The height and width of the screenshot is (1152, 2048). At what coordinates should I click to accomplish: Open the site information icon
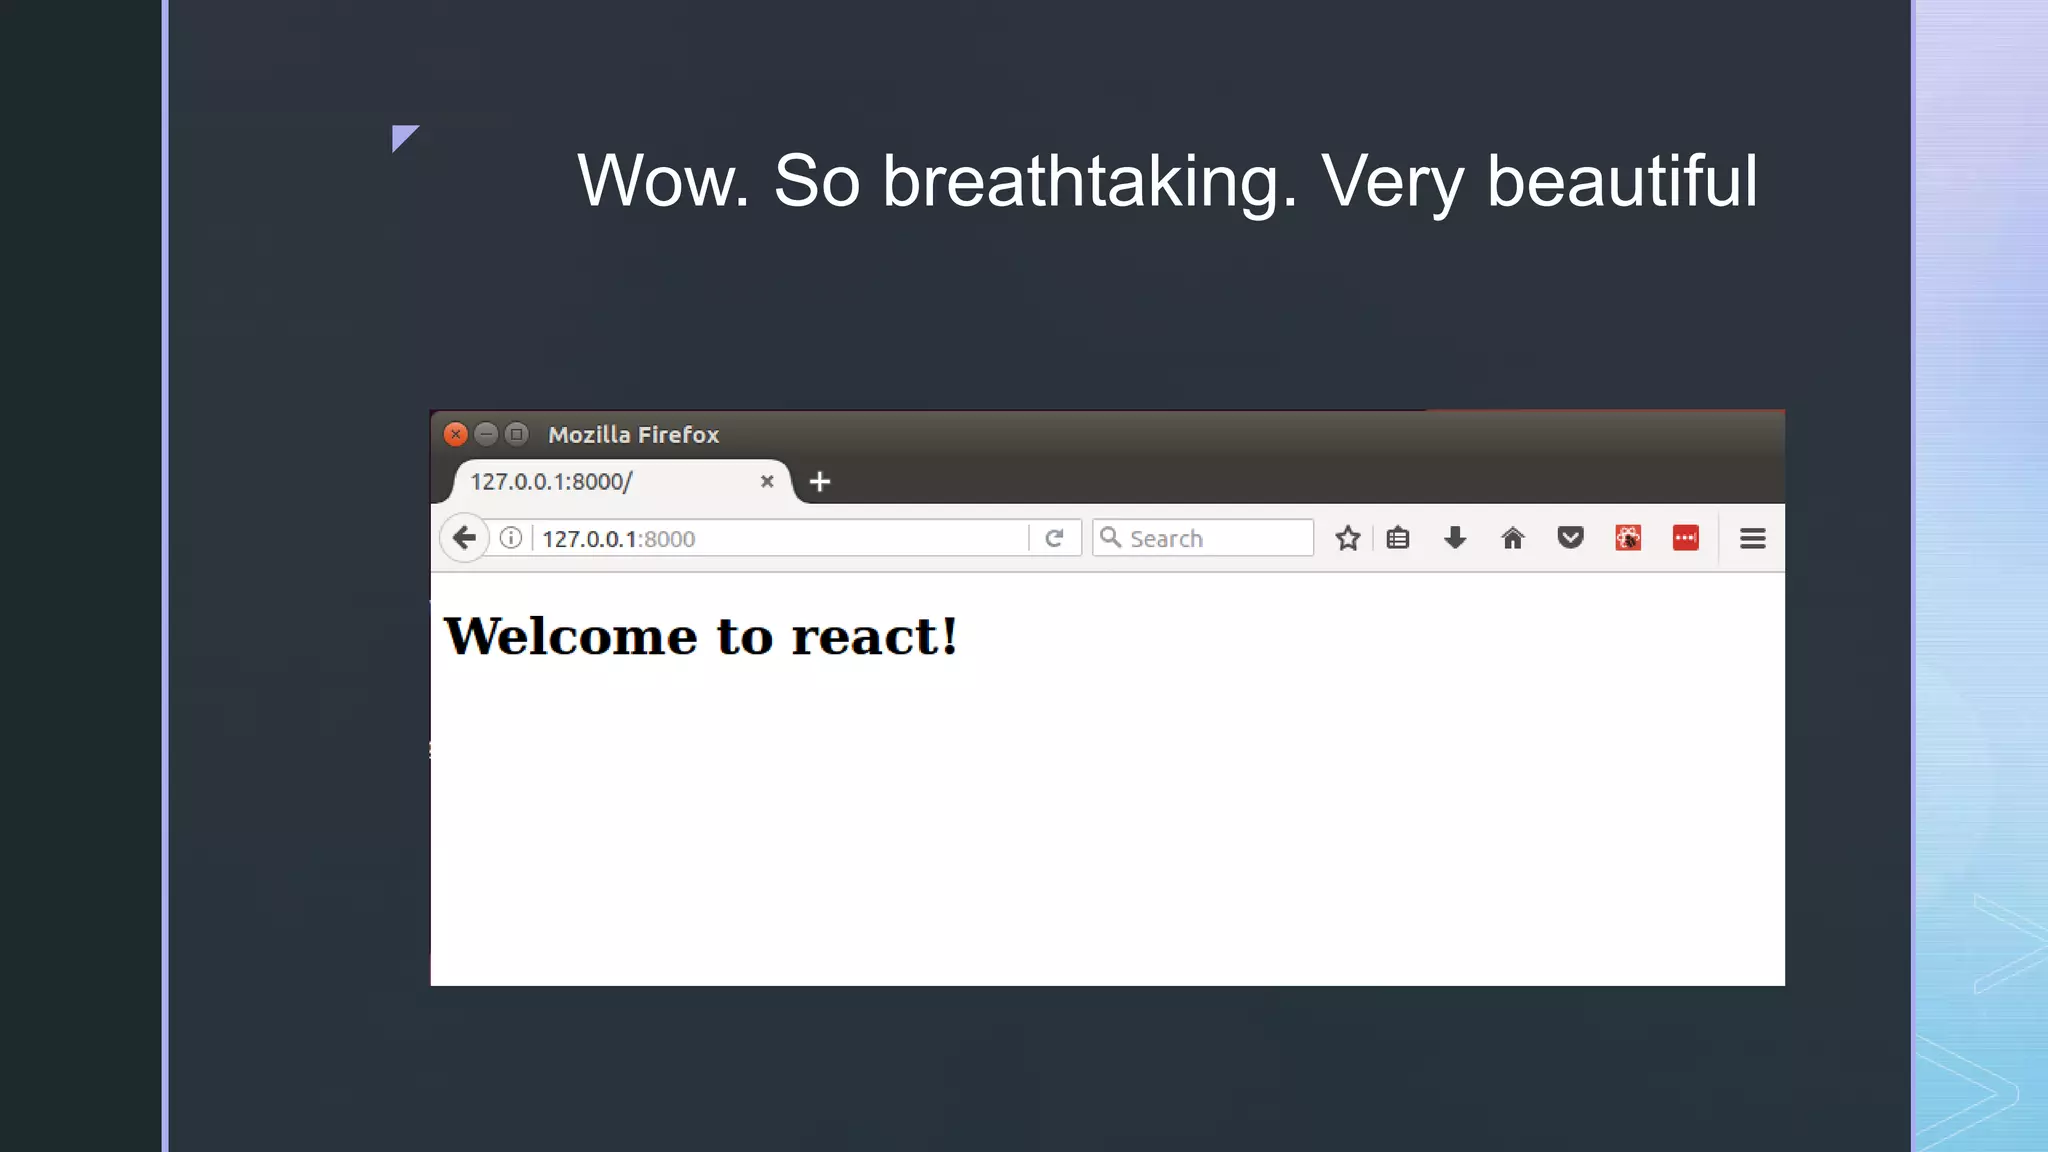click(x=511, y=538)
